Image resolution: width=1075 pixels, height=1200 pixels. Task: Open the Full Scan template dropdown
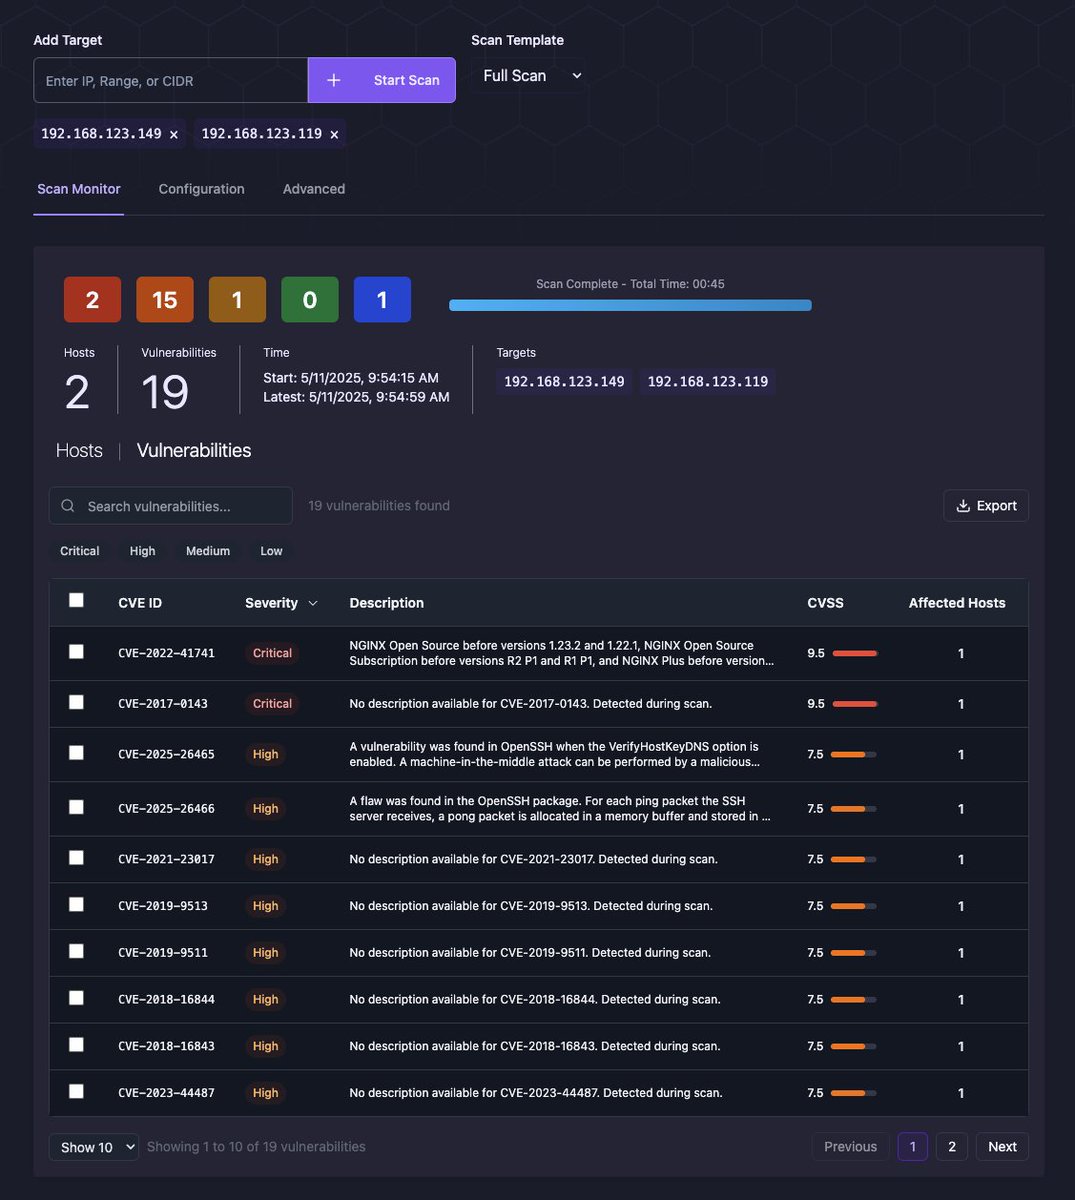coord(528,76)
